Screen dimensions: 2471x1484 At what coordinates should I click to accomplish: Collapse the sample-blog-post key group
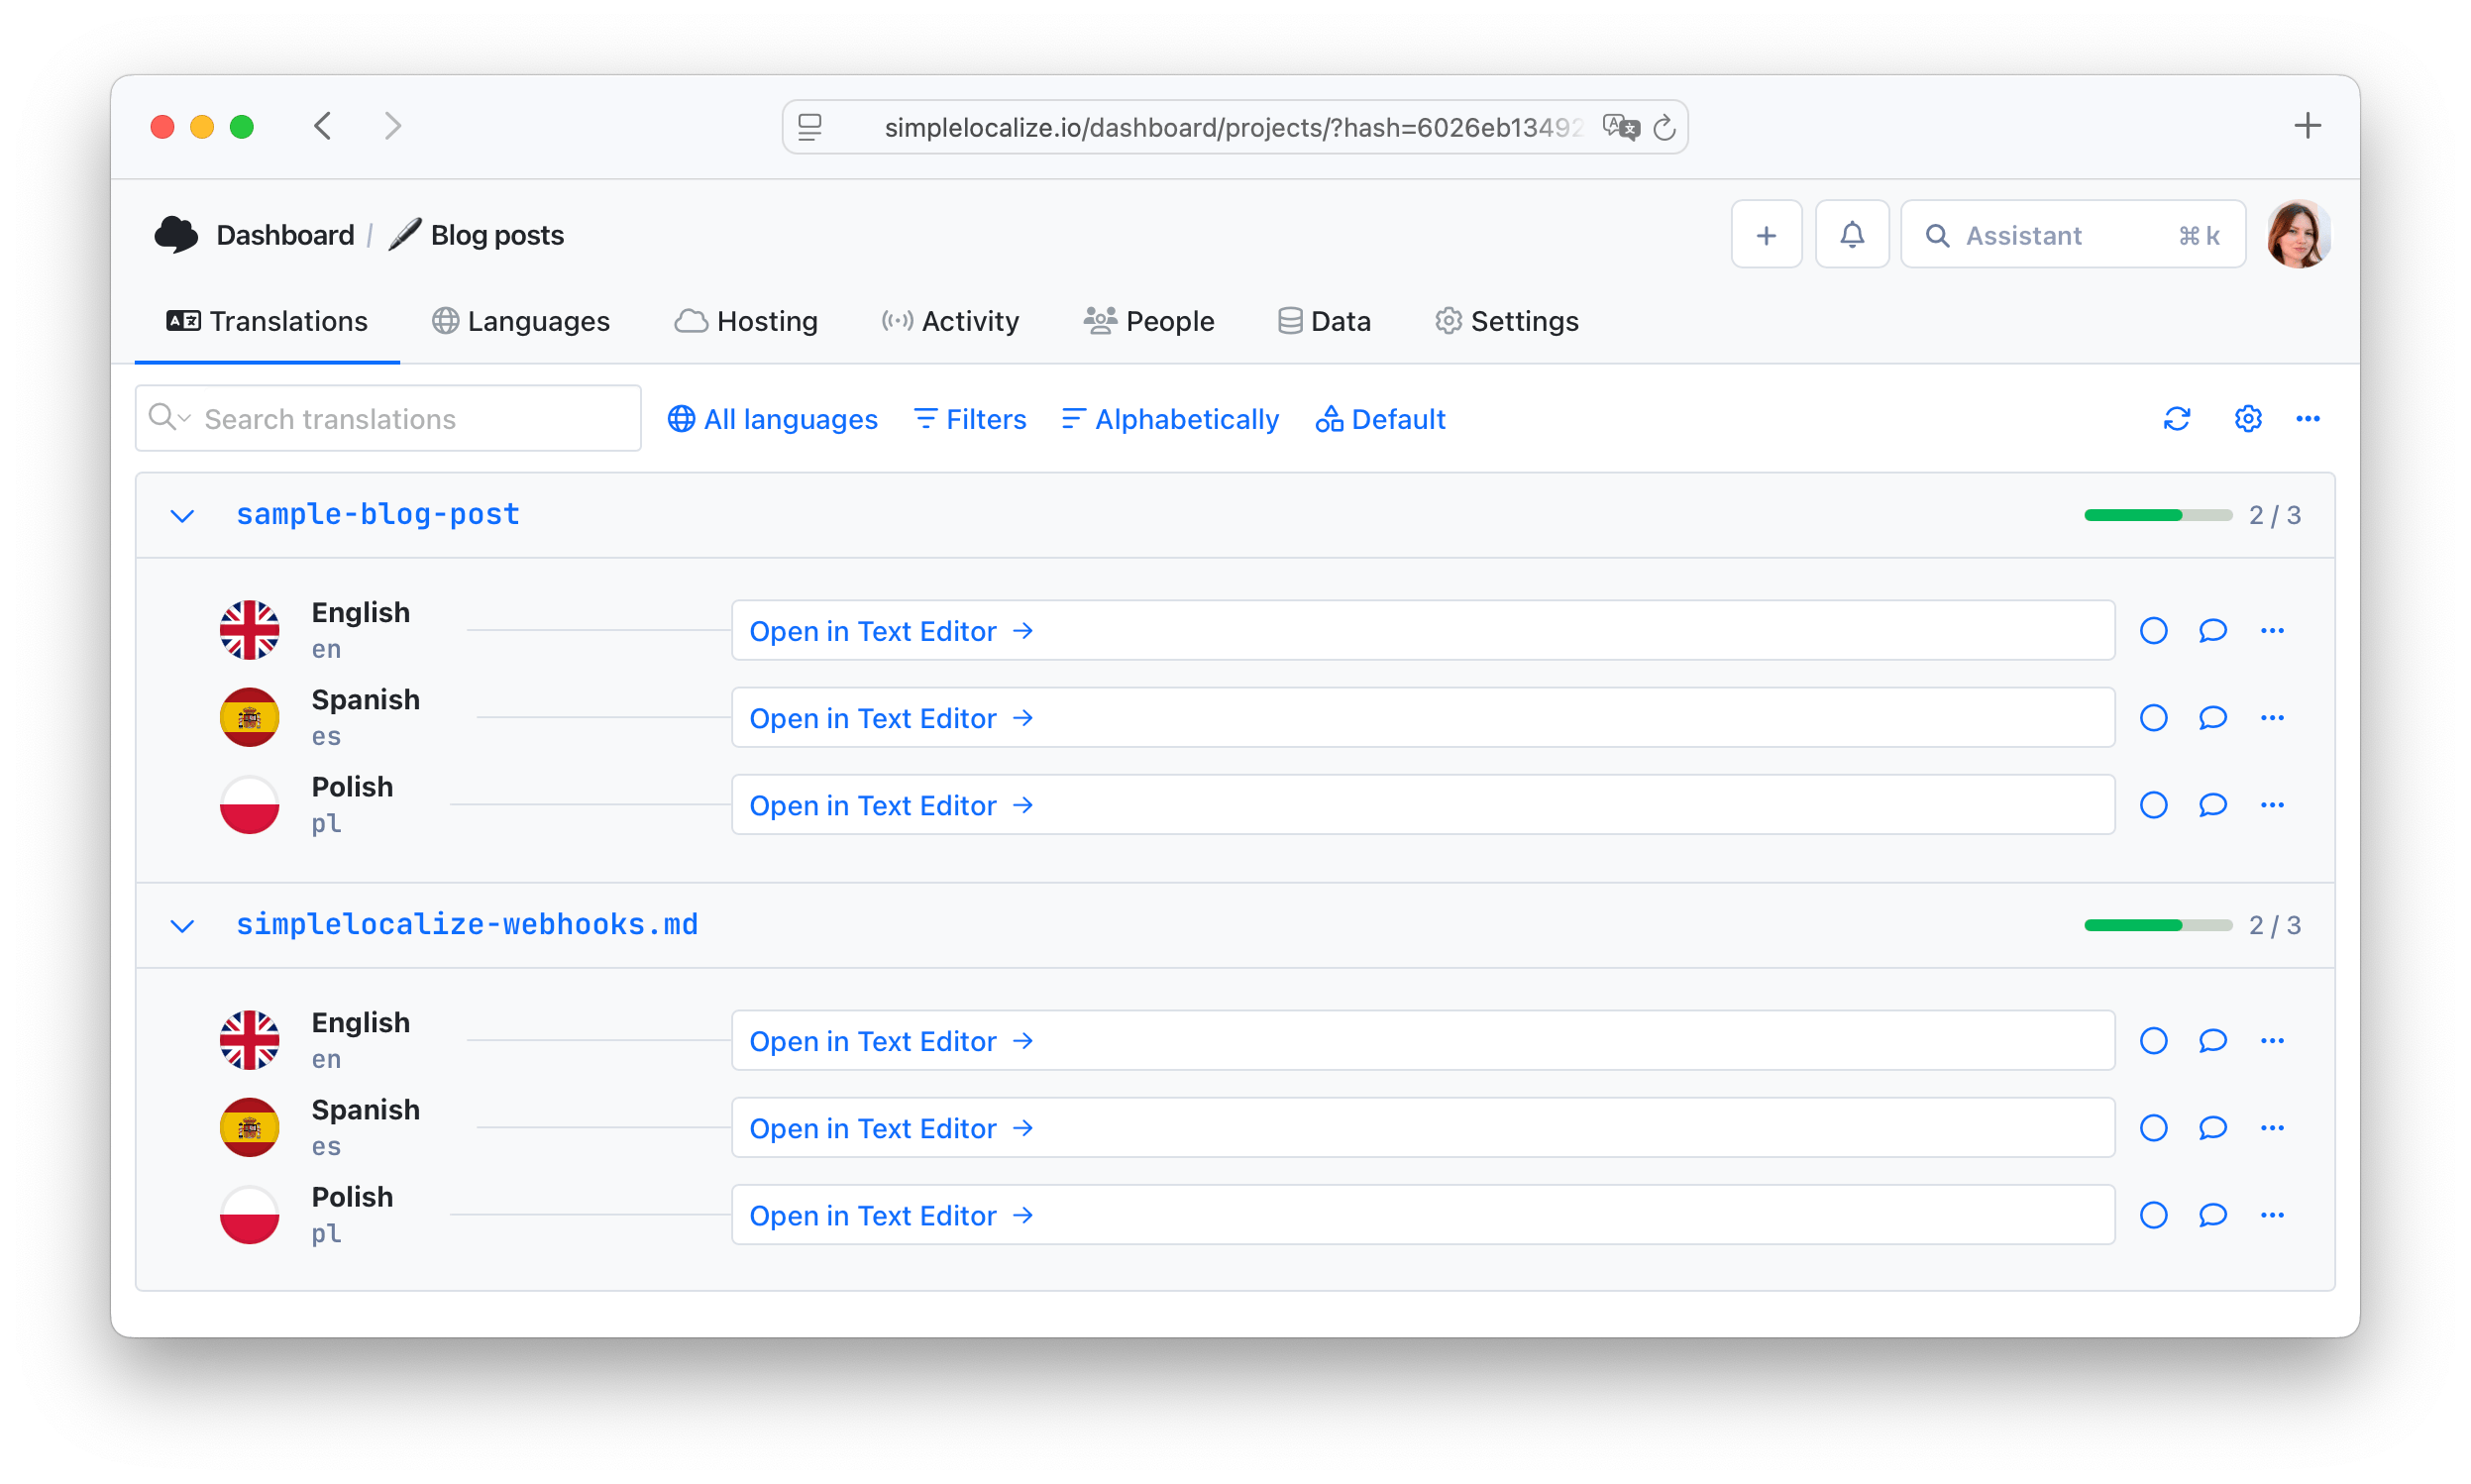[x=182, y=516]
